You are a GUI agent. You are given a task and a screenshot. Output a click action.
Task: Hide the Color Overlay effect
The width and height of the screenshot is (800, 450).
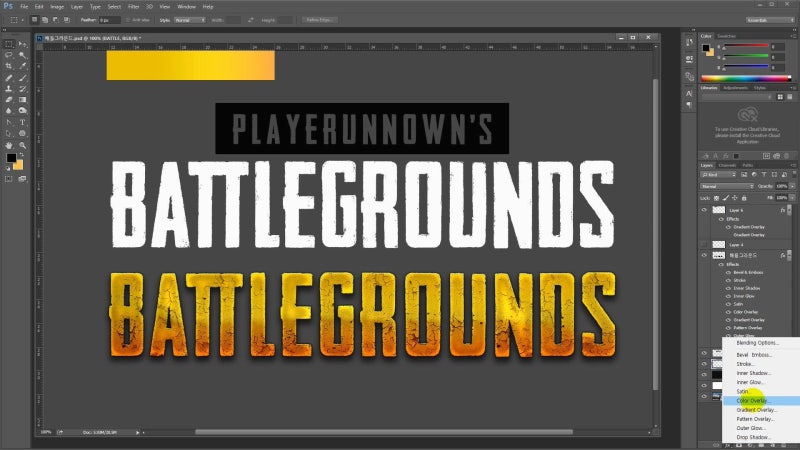click(x=729, y=312)
